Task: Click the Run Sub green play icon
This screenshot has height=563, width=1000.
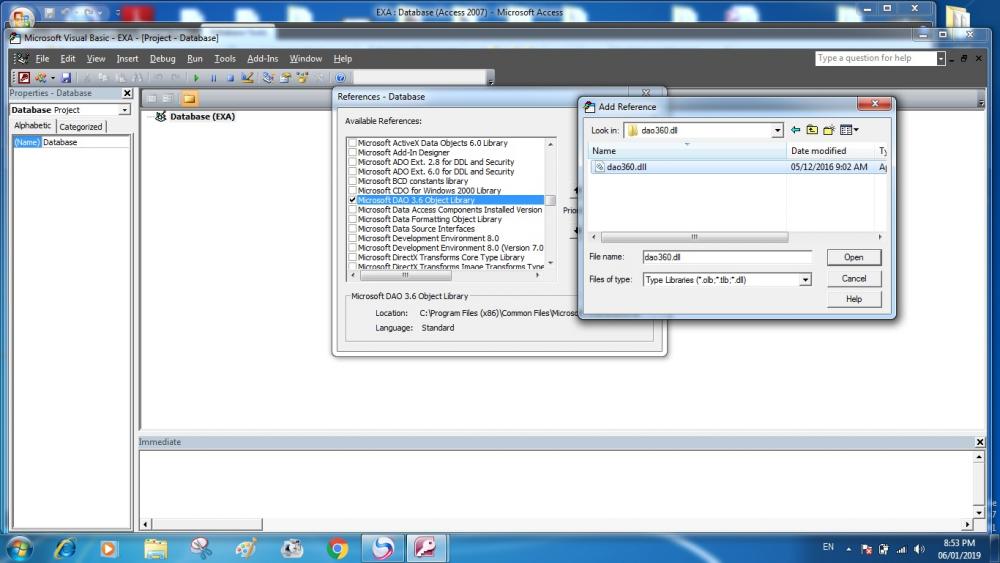Action: click(196, 78)
